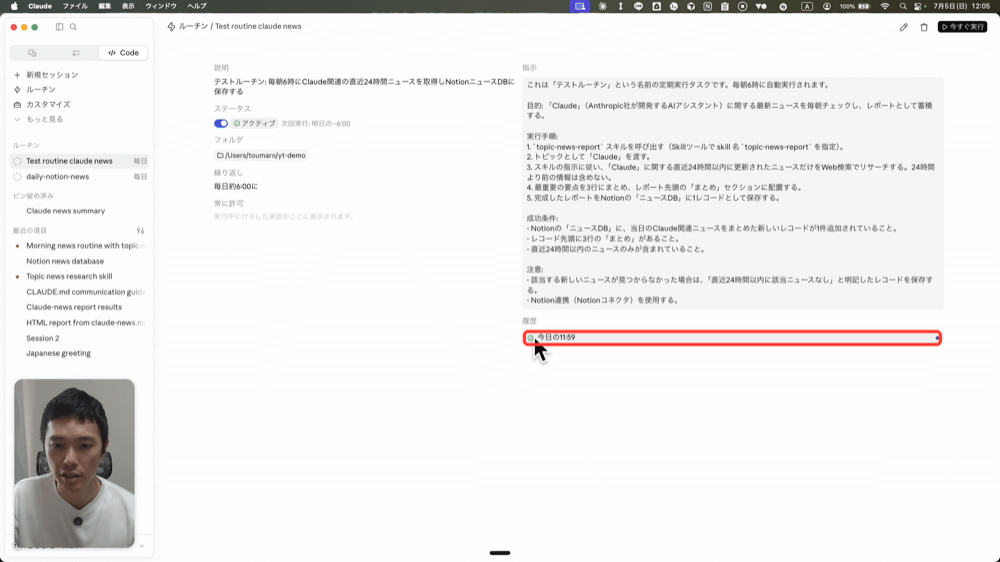1000x562 pixels.
Task: Open the input source A icon
Action: 807,6
